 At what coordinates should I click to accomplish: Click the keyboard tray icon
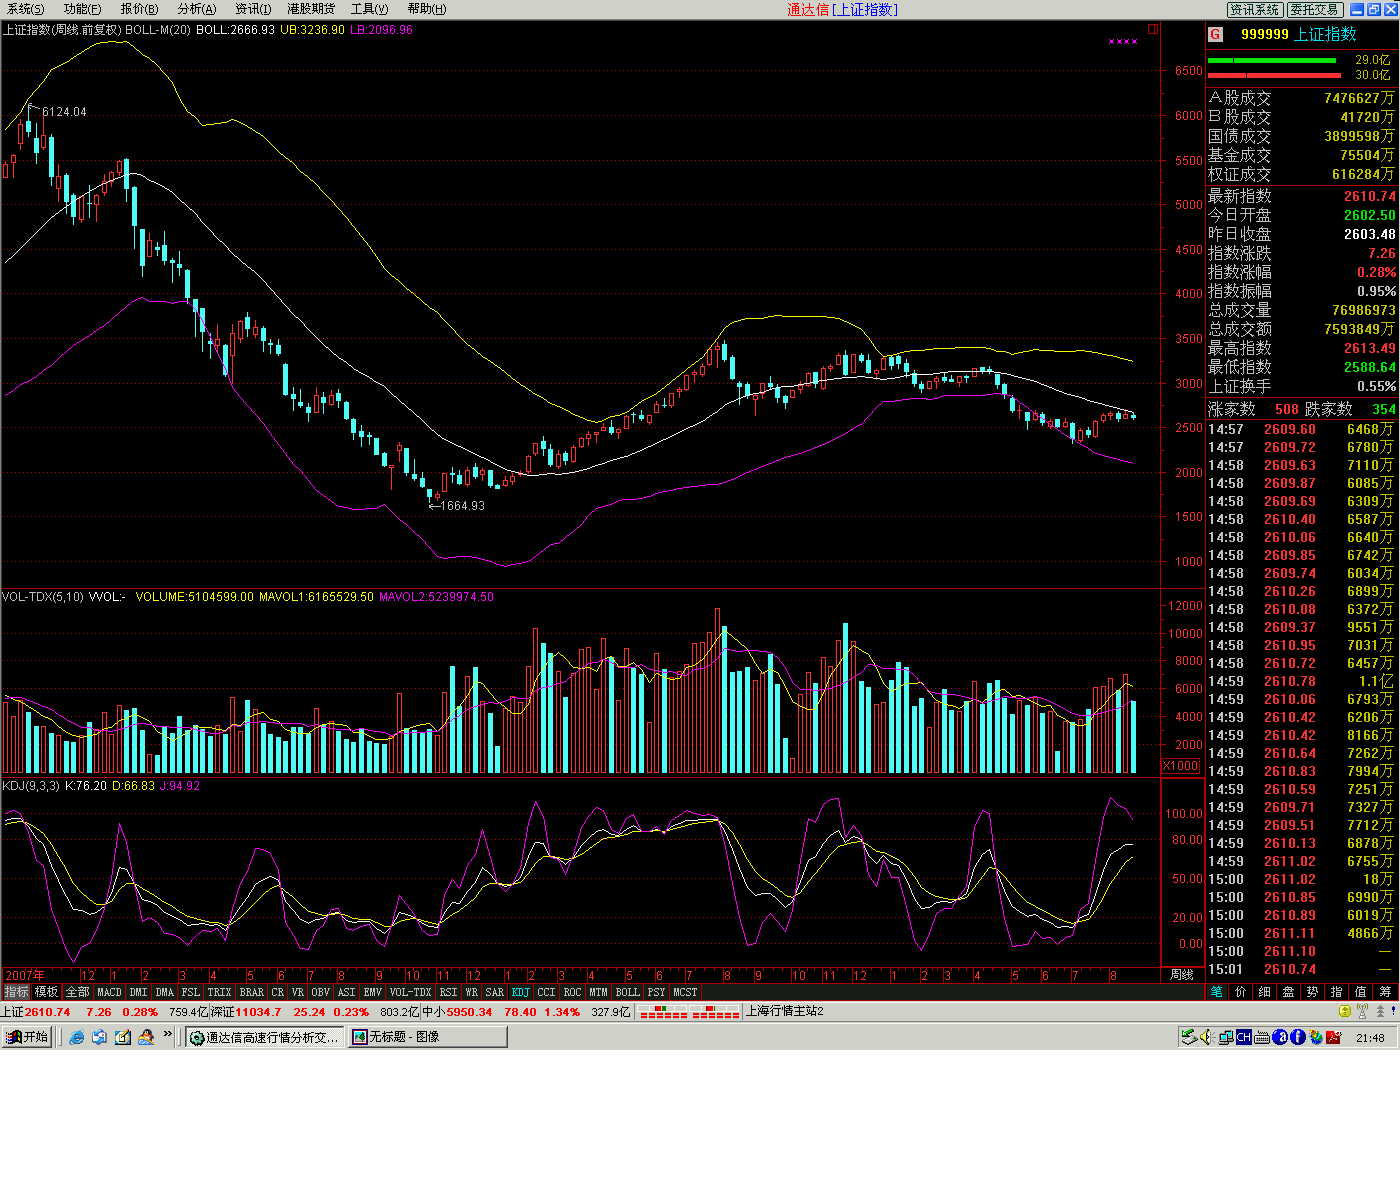(x=1262, y=1037)
